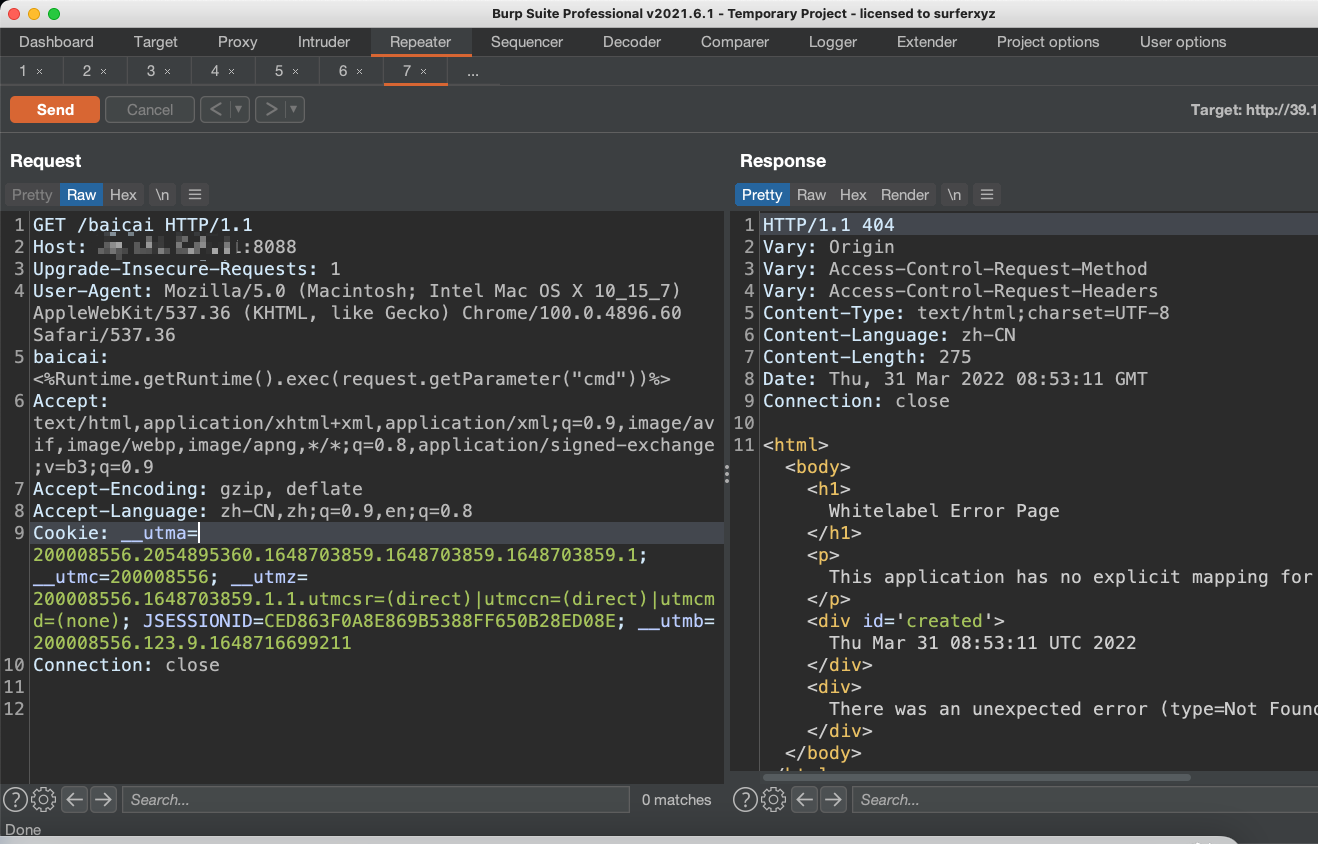
Task: Select Repeater sub-tab 4
Action: [x=215, y=71]
